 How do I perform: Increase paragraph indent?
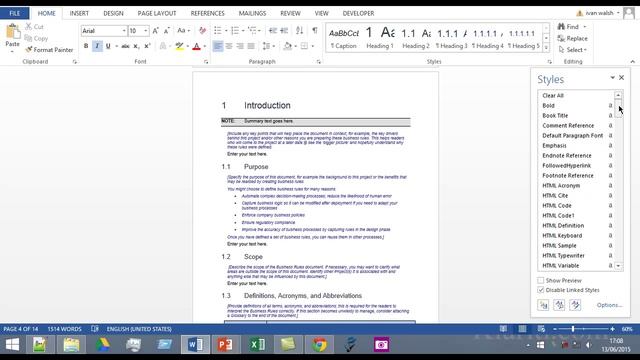point(284,31)
